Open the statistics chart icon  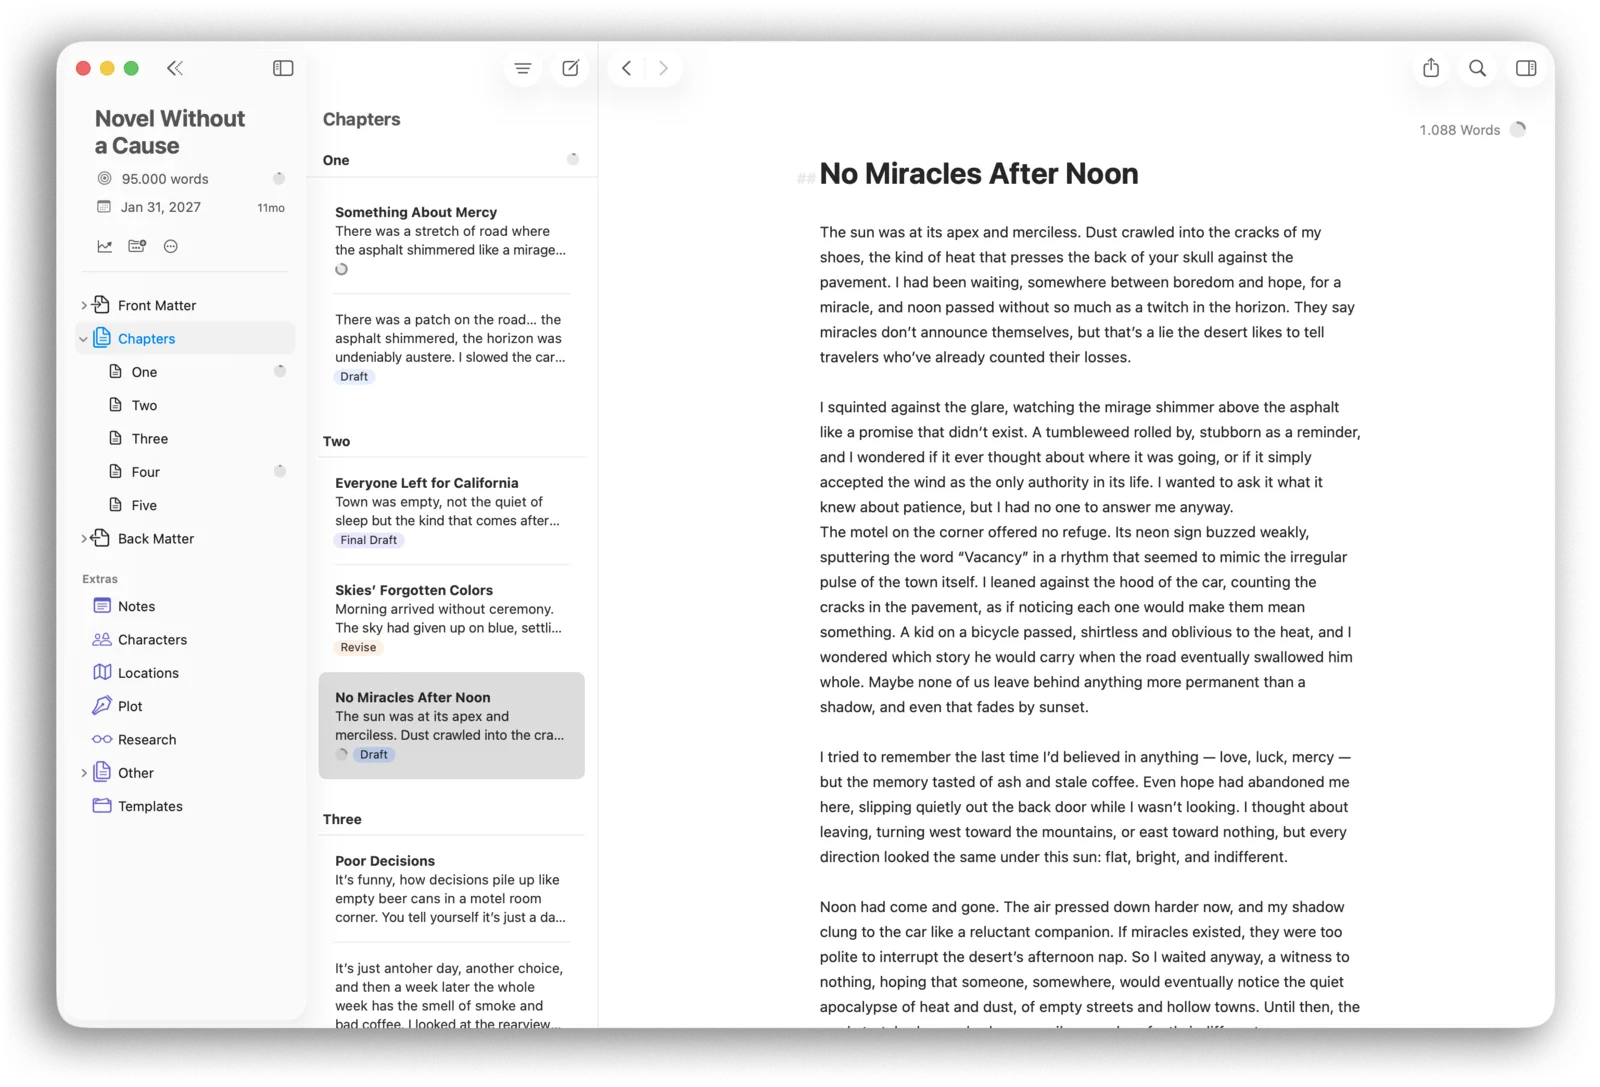point(104,246)
